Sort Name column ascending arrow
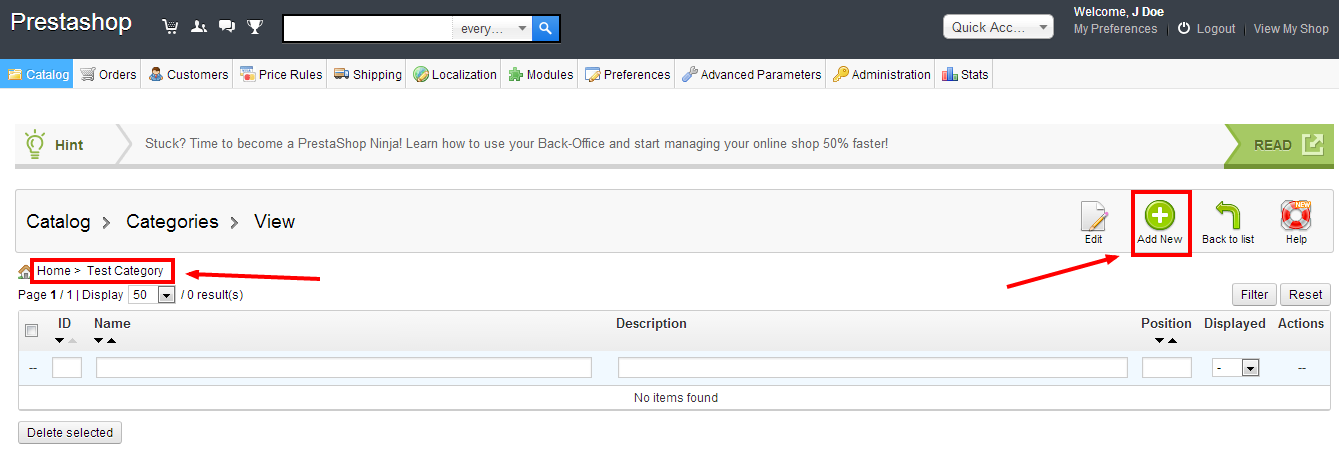The width and height of the screenshot is (1339, 452). pos(111,341)
